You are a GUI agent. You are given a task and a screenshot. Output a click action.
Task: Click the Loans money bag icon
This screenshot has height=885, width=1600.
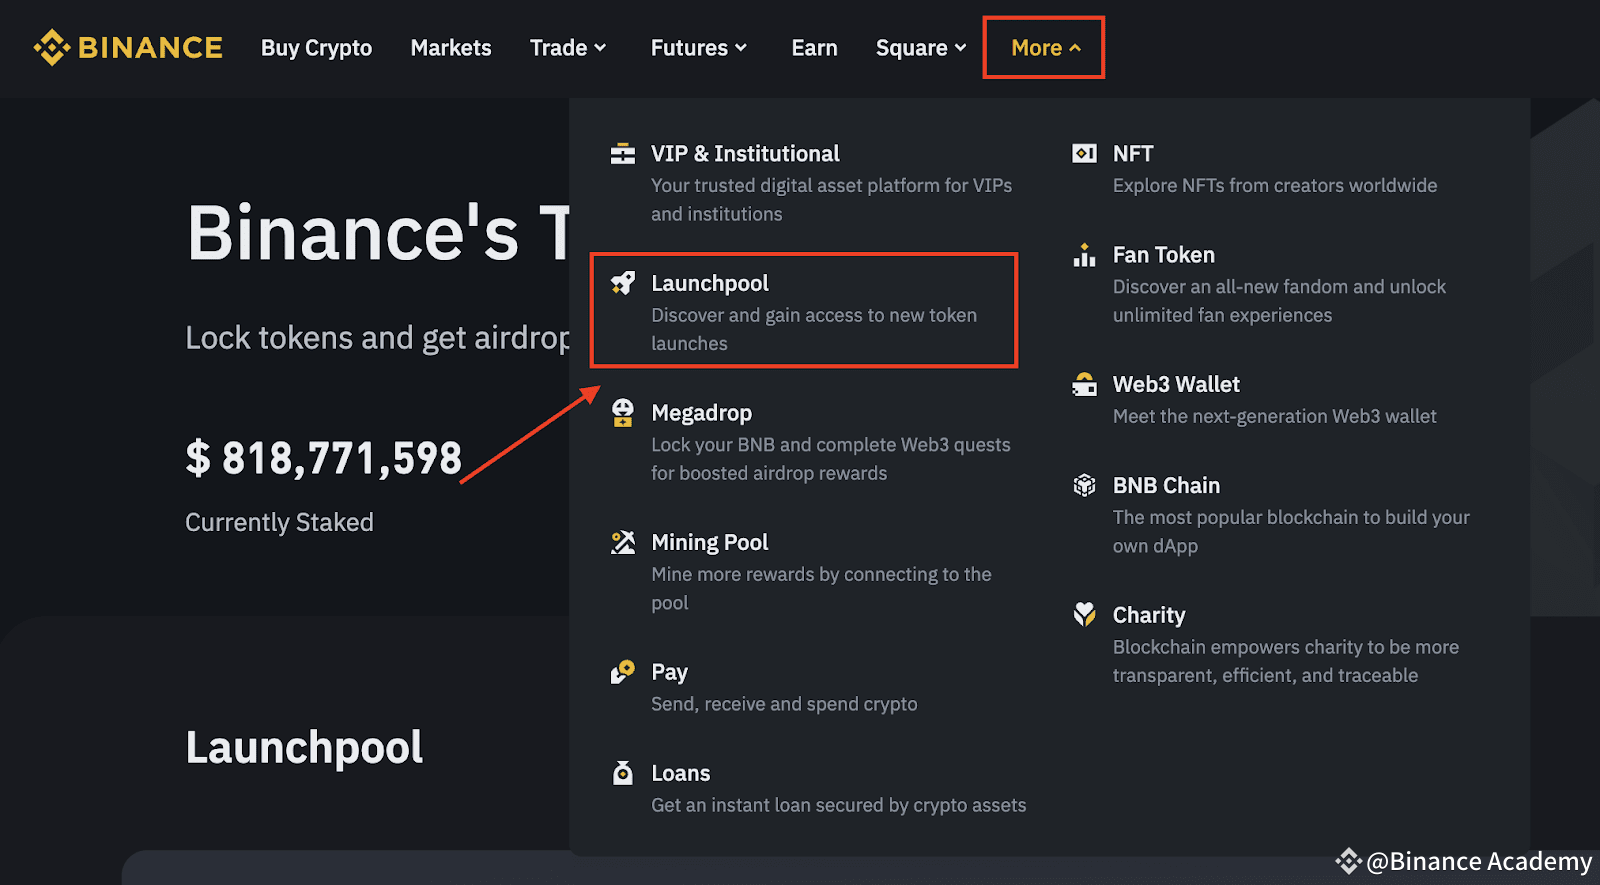click(623, 773)
